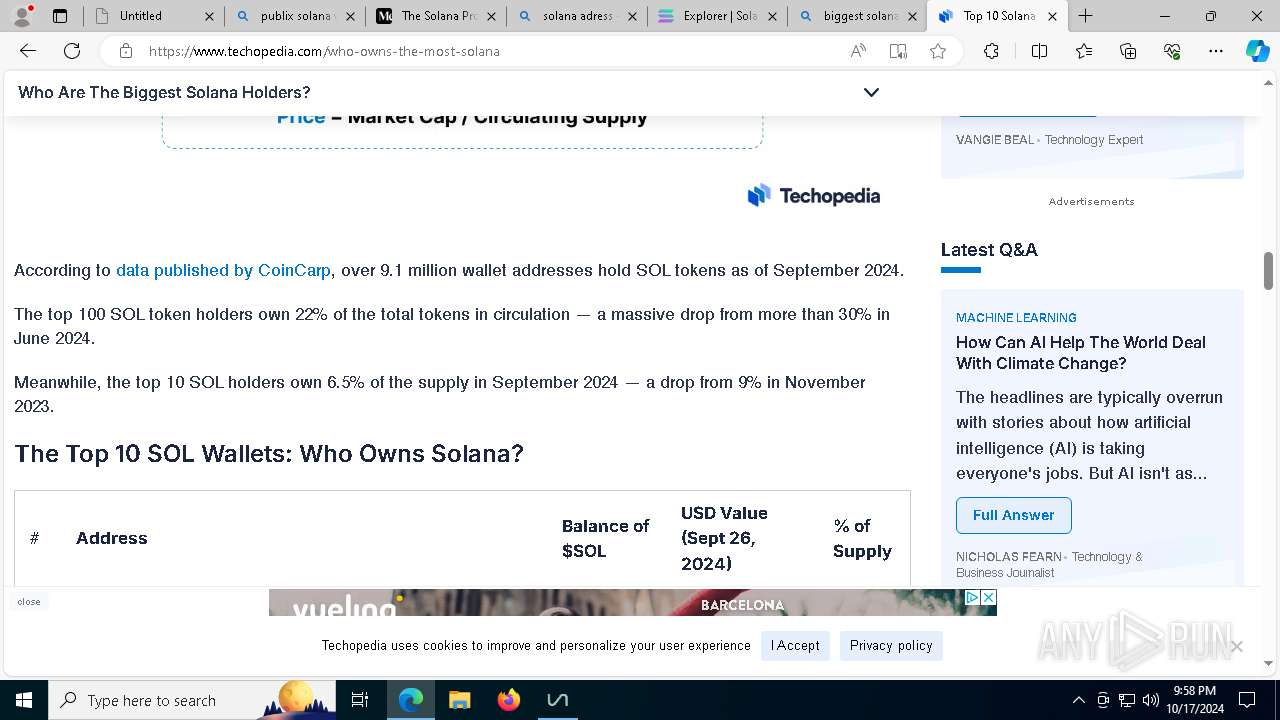Select 'Latest Q&A' heading text

tap(989, 250)
